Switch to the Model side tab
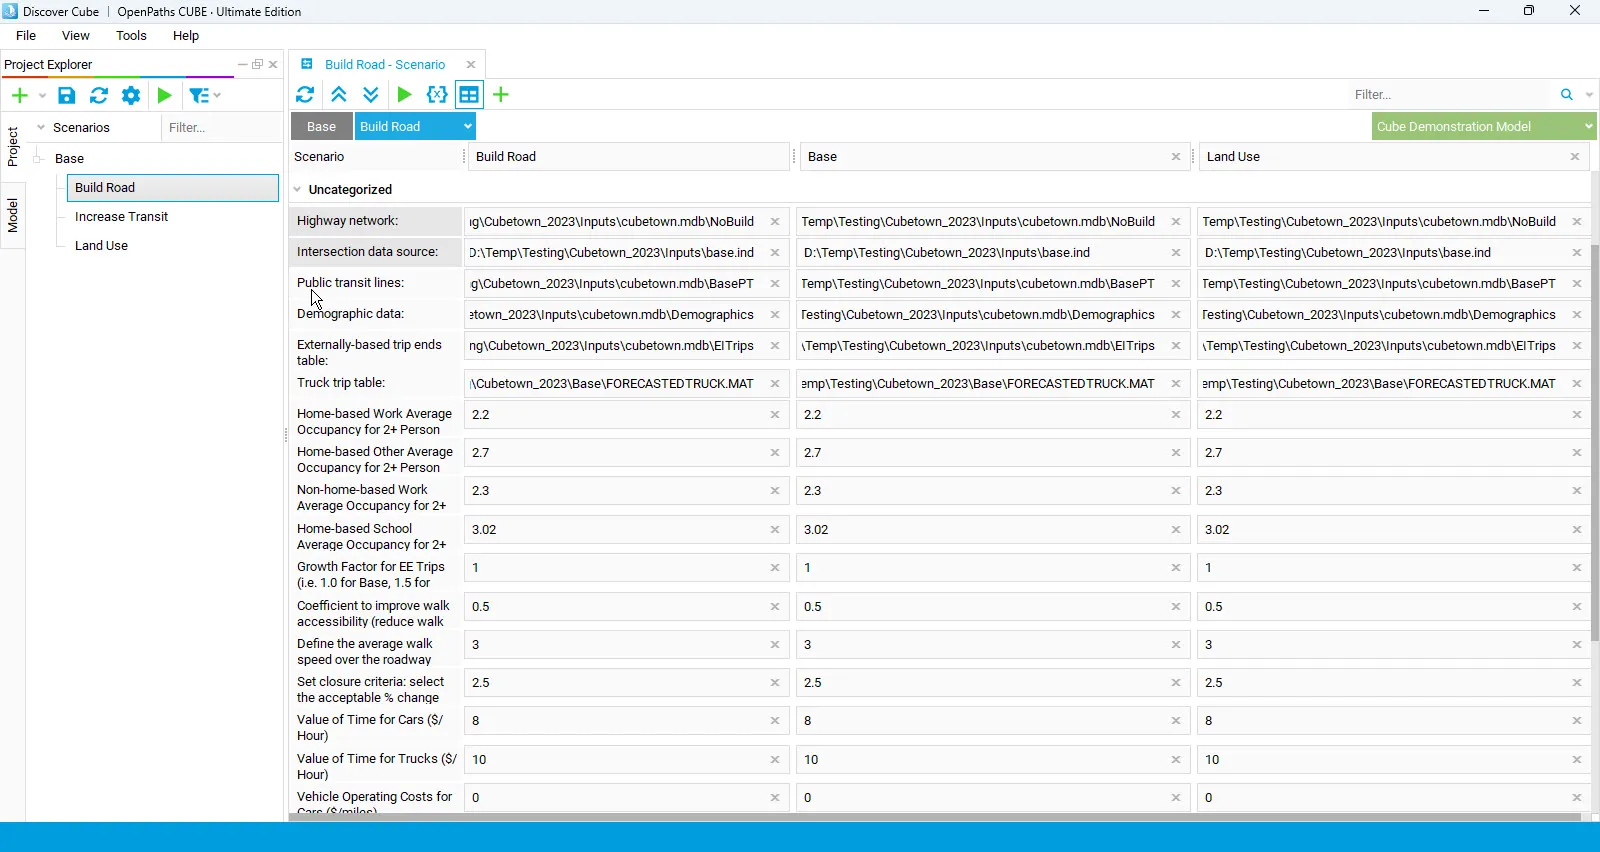Image resolution: width=1600 pixels, height=852 pixels. pos(13,215)
